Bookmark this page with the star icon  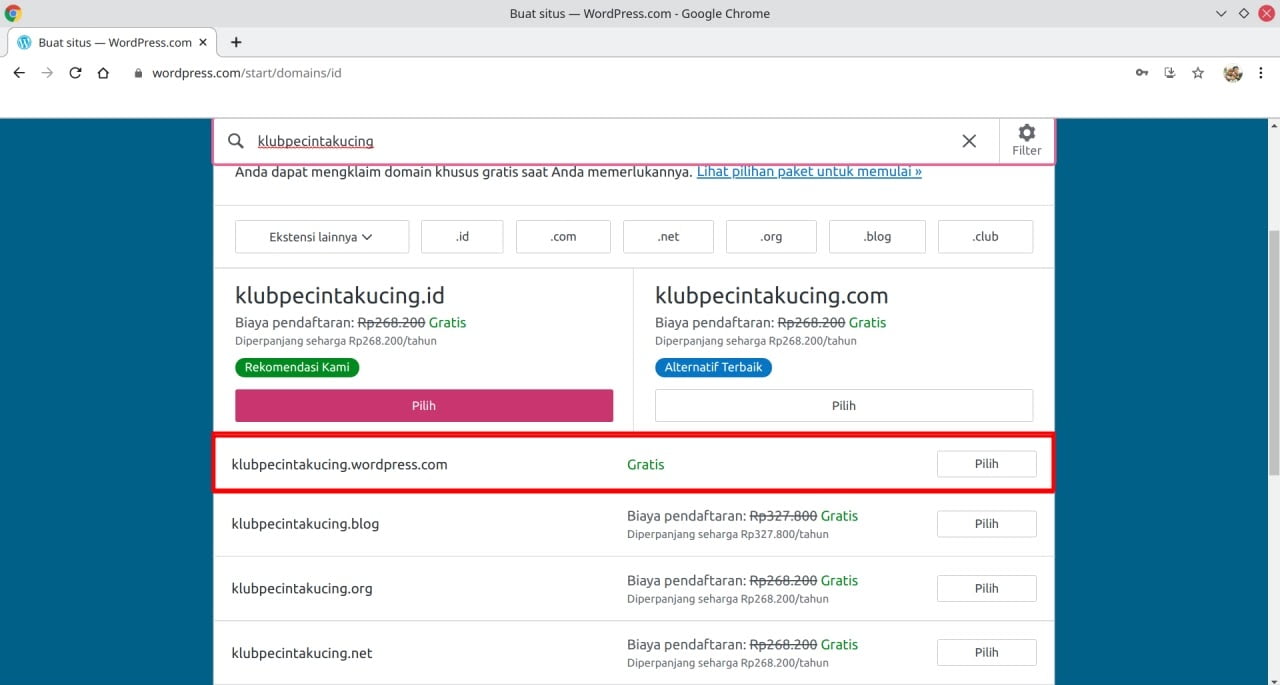click(1198, 73)
